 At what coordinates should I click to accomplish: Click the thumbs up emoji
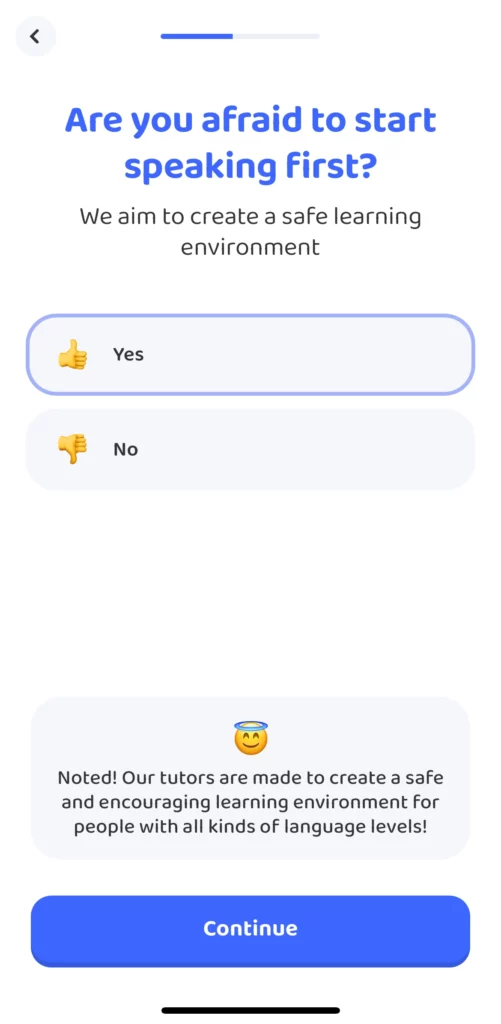(x=72, y=355)
